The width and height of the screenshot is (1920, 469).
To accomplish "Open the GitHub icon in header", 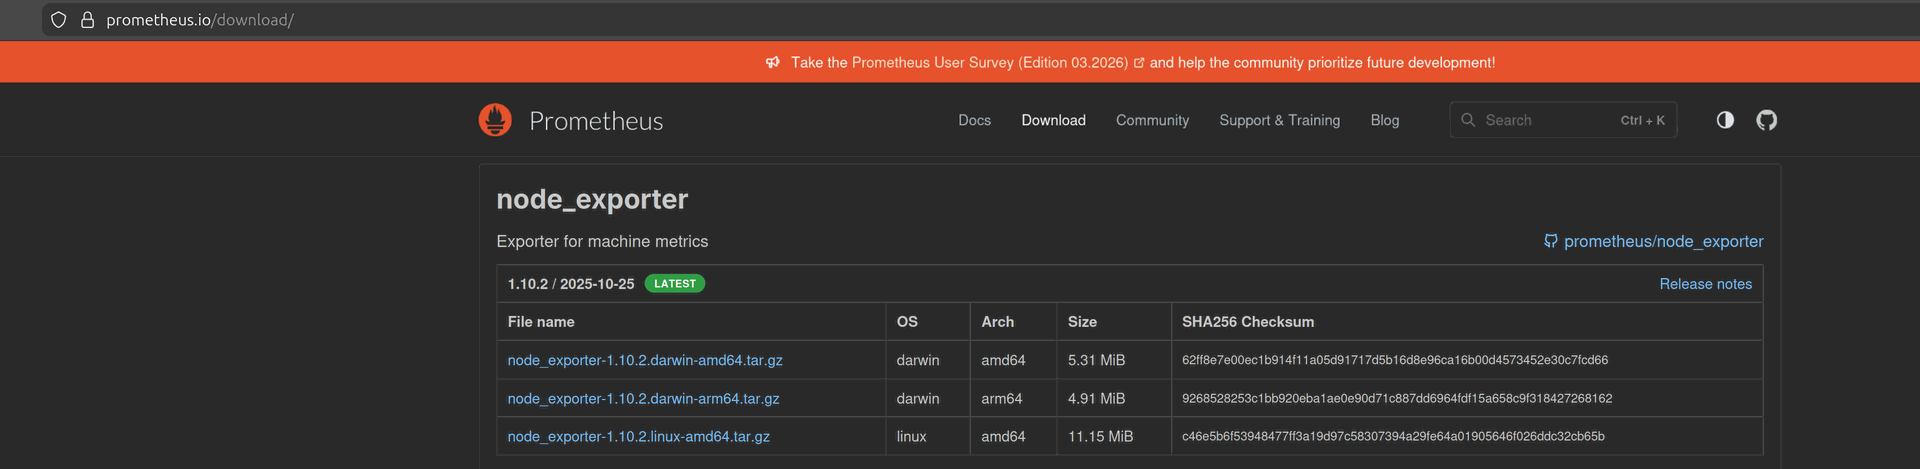I will pos(1767,120).
